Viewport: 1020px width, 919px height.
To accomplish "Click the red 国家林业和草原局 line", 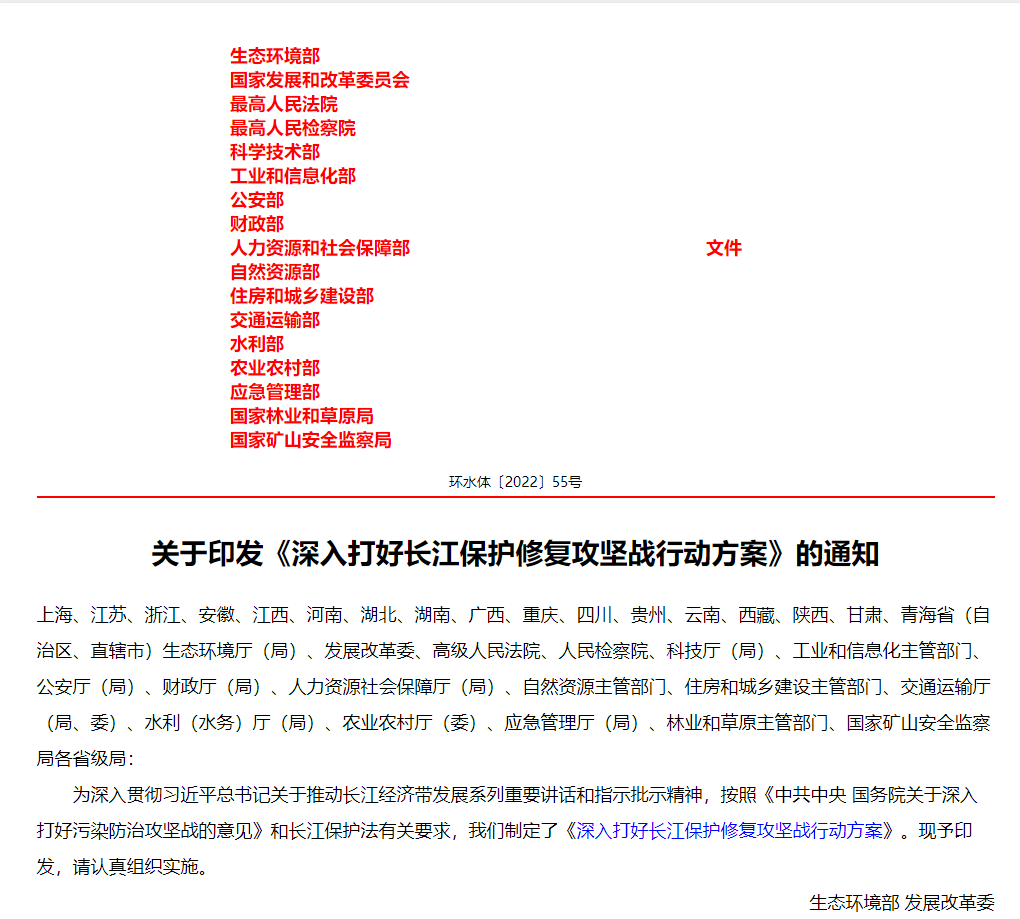I will (x=302, y=417).
